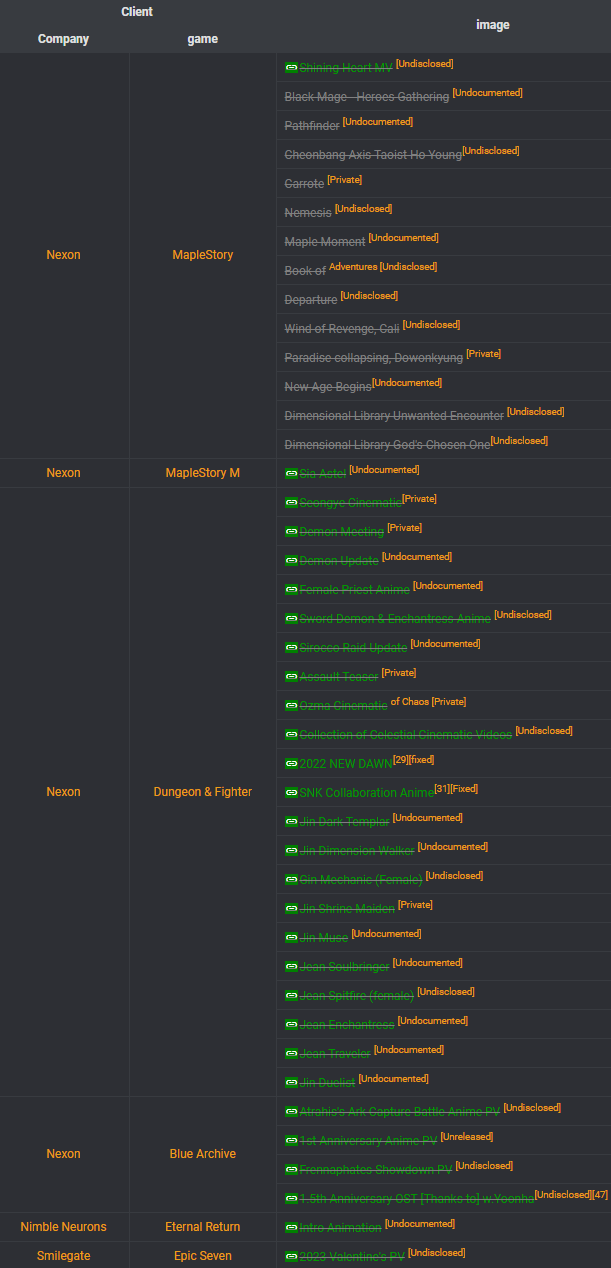Screen dimensions: 611x1268
Task: Click link icon for Sword Demon & Enchantress Anime
Action: click(x=291, y=619)
